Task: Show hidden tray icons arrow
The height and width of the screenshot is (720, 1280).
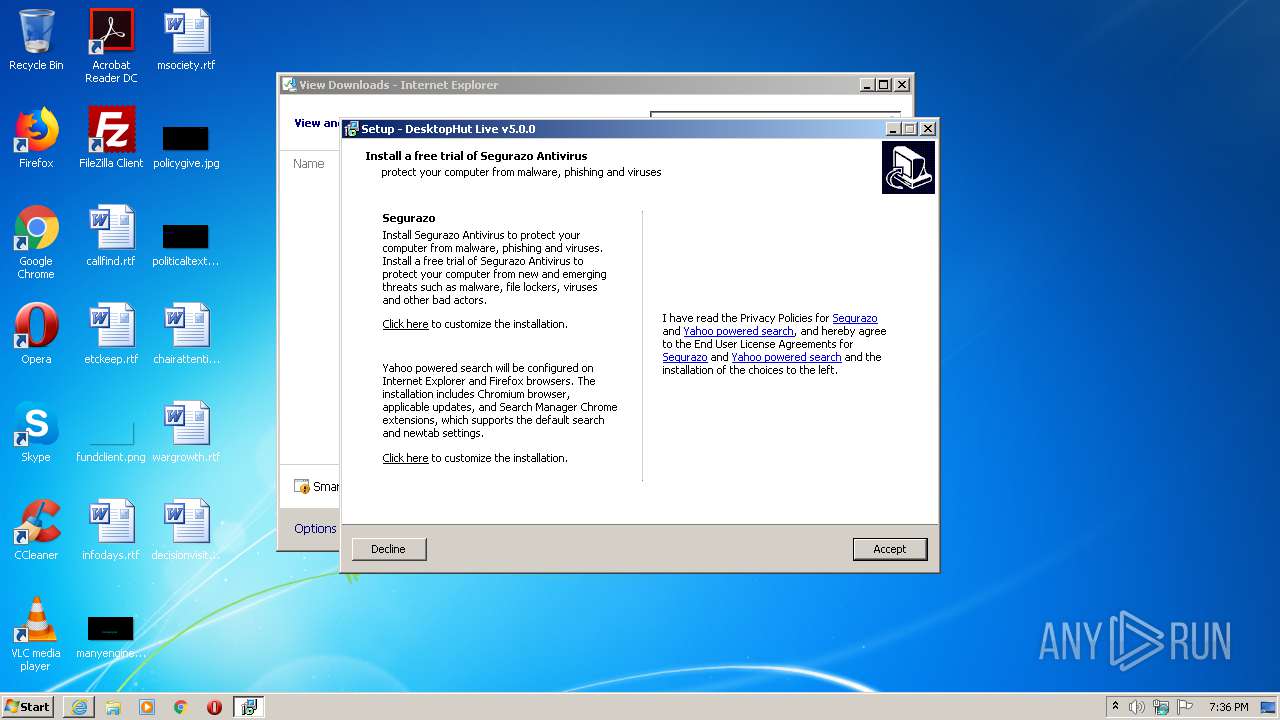Action: (1115, 707)
